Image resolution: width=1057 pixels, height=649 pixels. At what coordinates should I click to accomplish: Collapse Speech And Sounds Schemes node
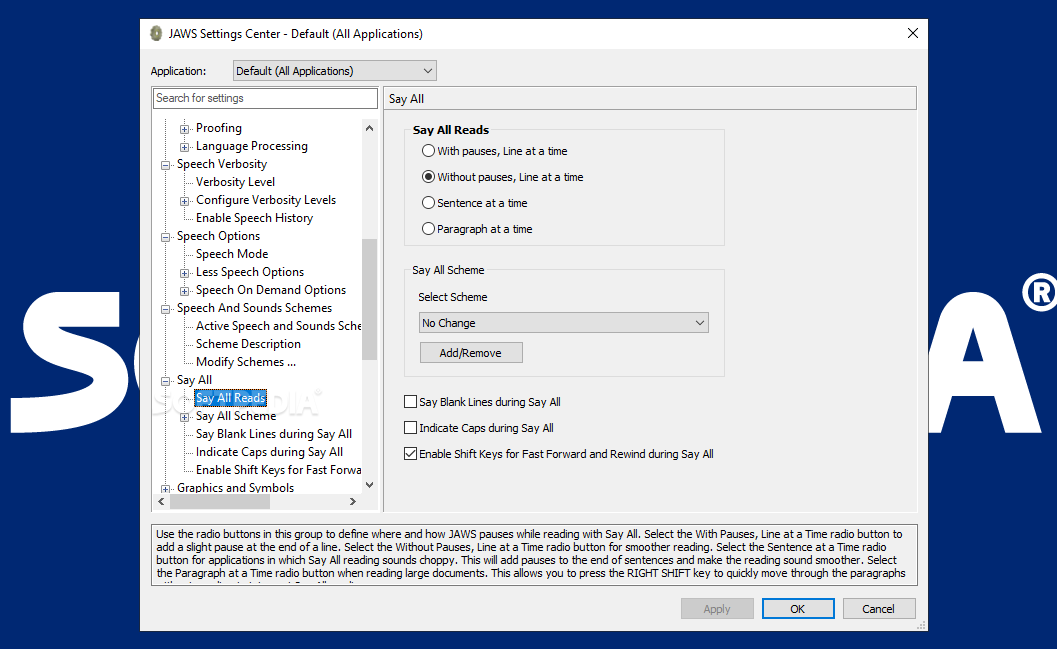(x=165, y=309)
